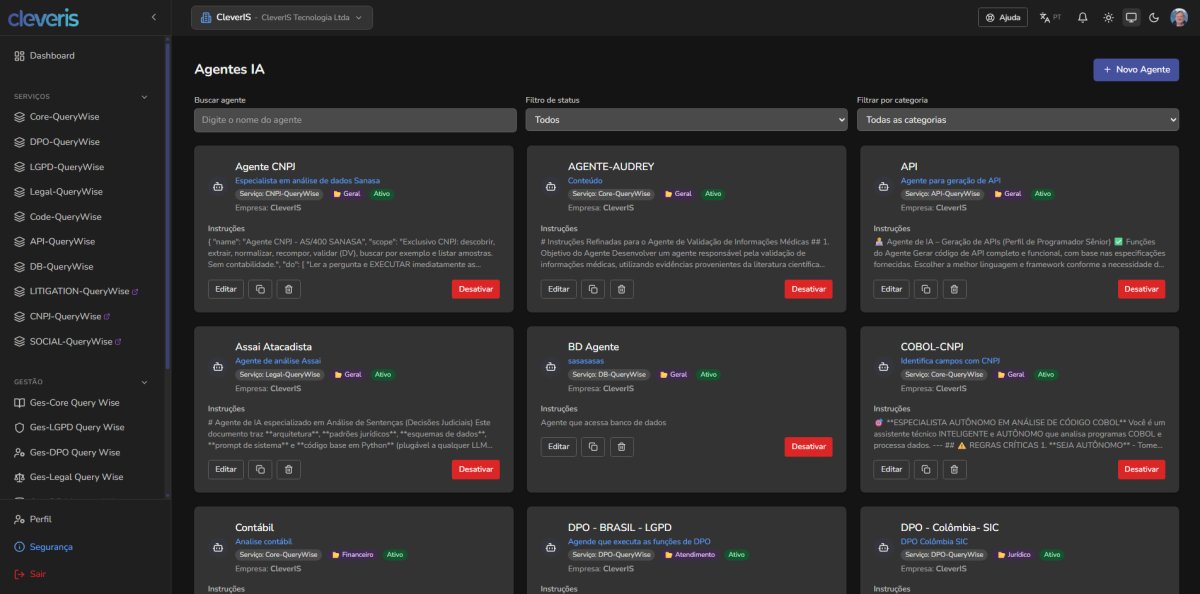Switch to light theme mode
1200x594 pixels.
[1108, 17]
